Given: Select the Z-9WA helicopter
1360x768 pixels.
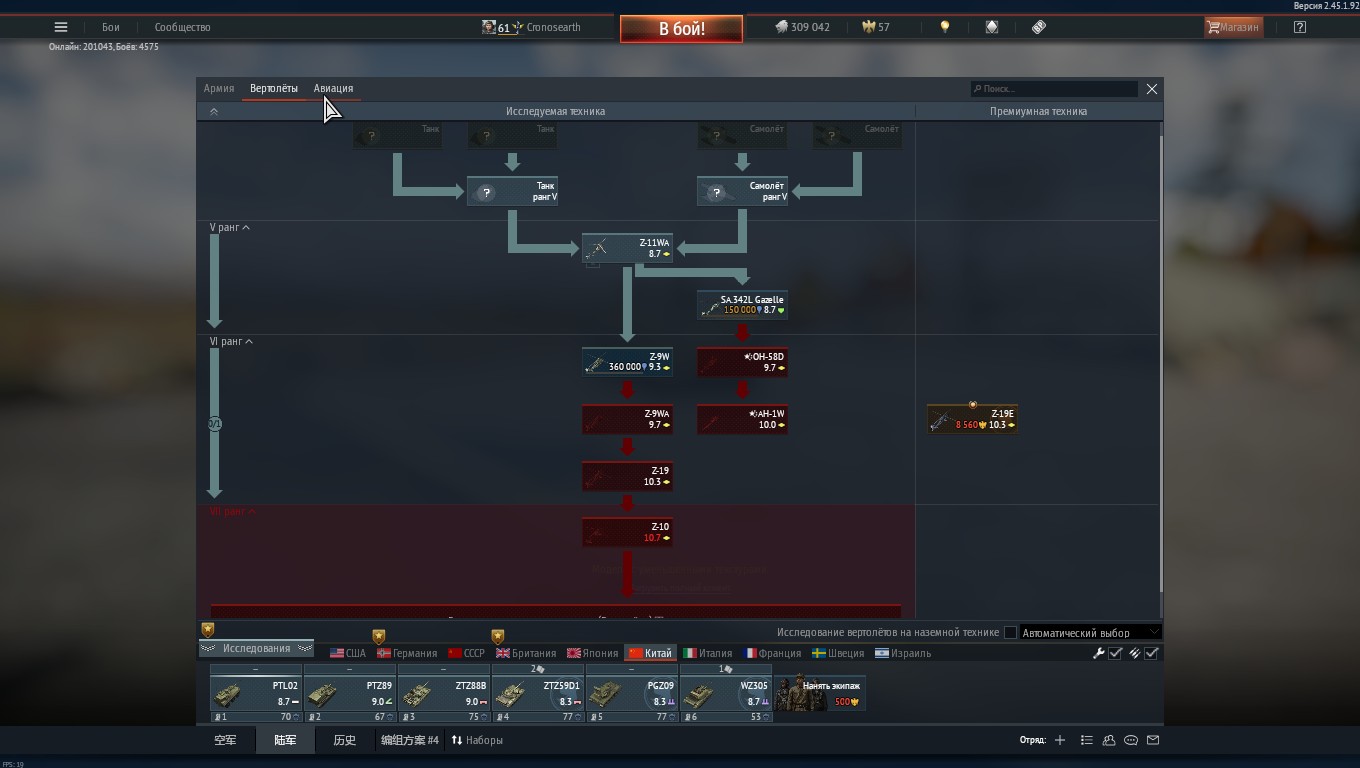Looking at the screenshot, I should click(627, 419).
